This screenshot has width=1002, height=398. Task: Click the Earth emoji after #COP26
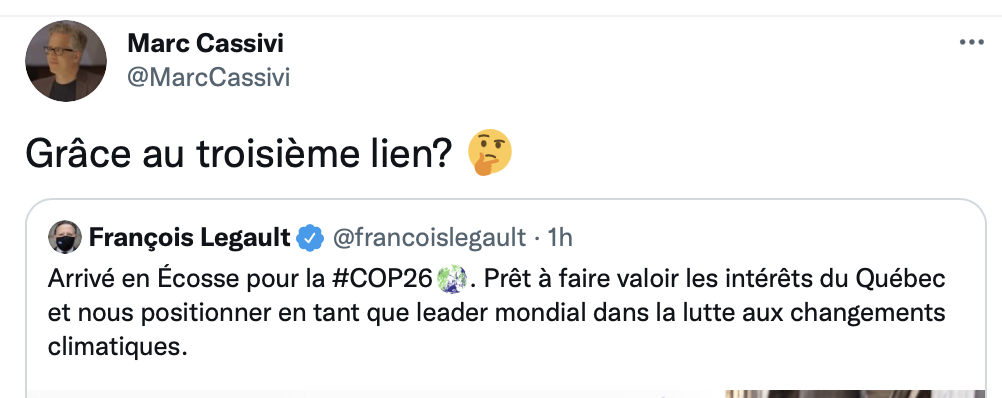pyautogui.click(x=453, y=279)
